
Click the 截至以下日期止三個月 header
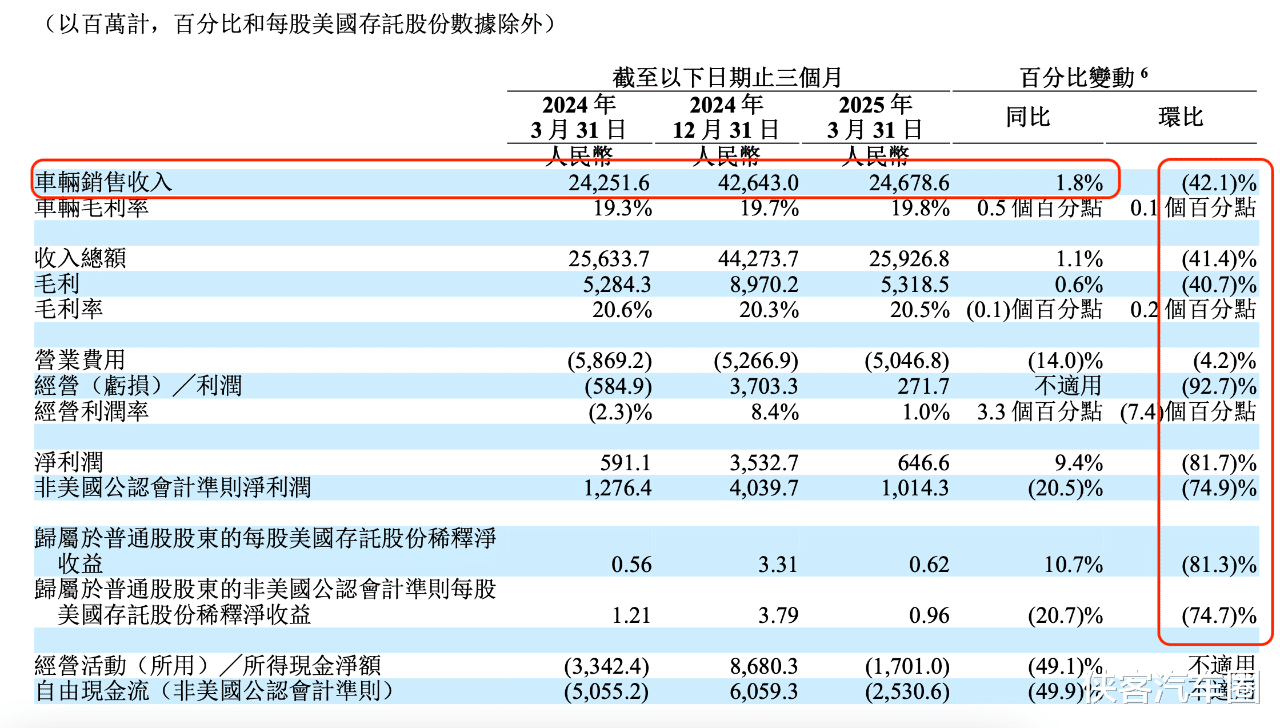coord(728,77)
